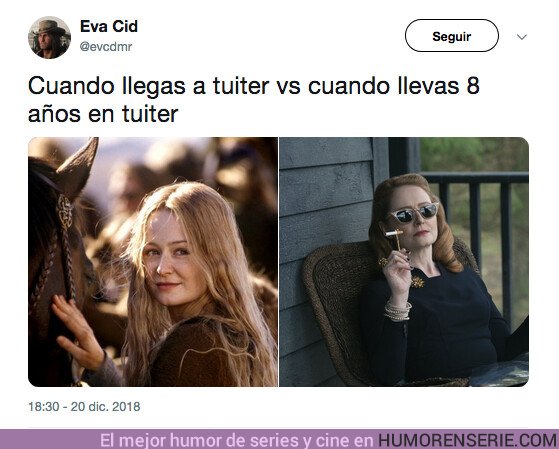Click the cigarette holder in the right photo
559x449 pixels.
pyautogui.click(x=396, y=238)
